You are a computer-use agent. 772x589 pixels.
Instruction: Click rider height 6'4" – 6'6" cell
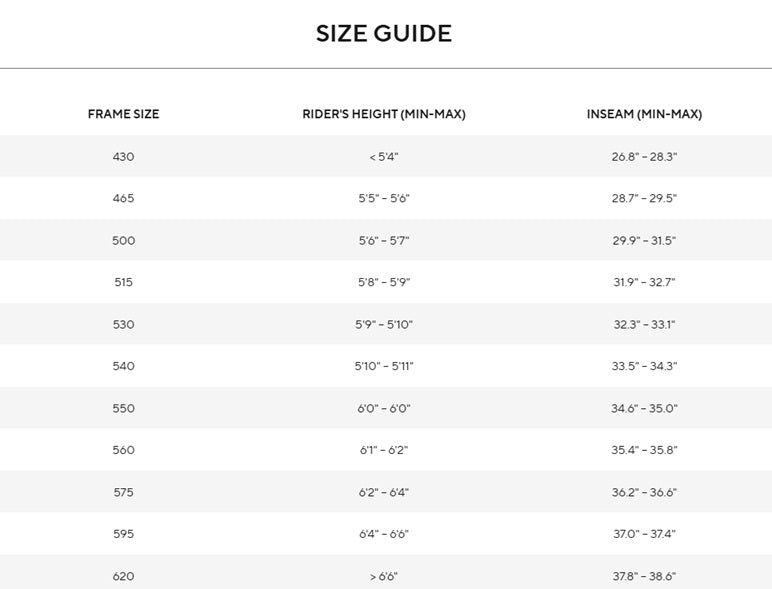(384, 534)
